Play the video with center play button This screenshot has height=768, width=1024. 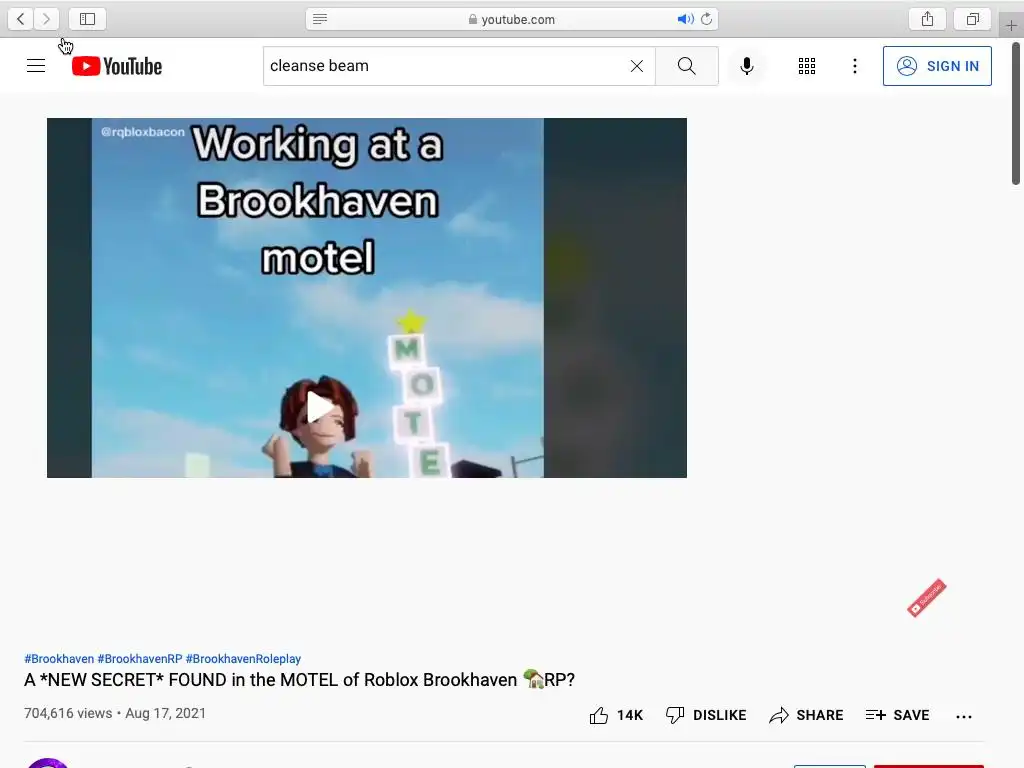click(319, 407)
